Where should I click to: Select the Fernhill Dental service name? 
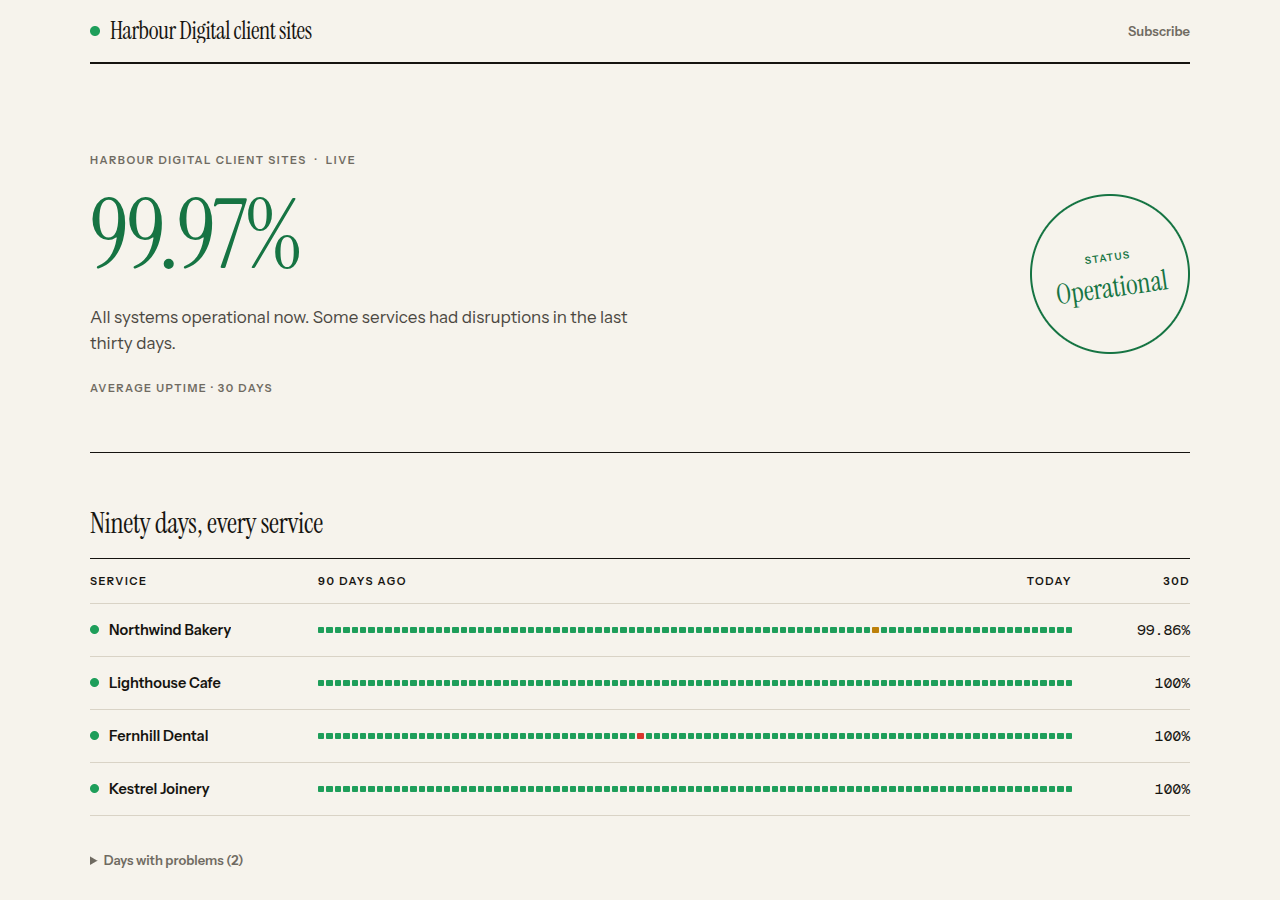tap(159, 736)
